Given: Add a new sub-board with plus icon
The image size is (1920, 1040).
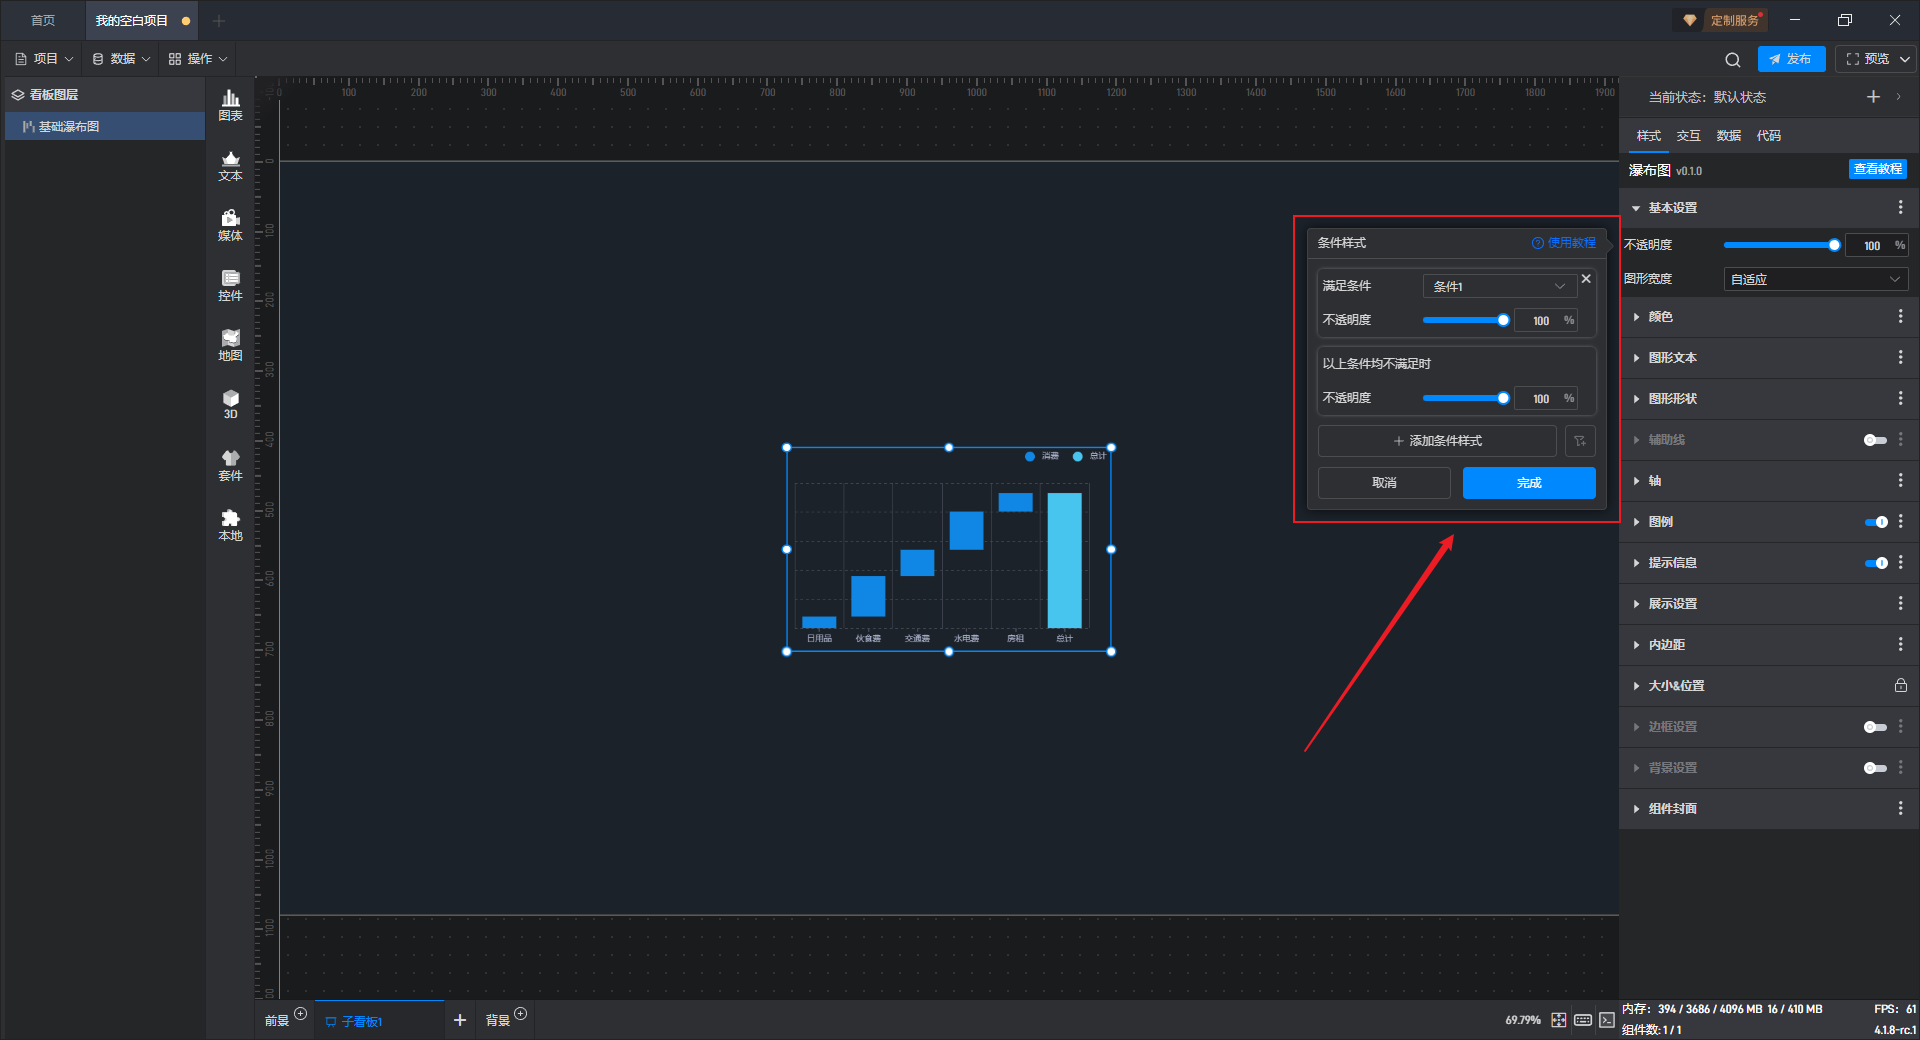Looking at the screenshot, I should [460, 1020].
